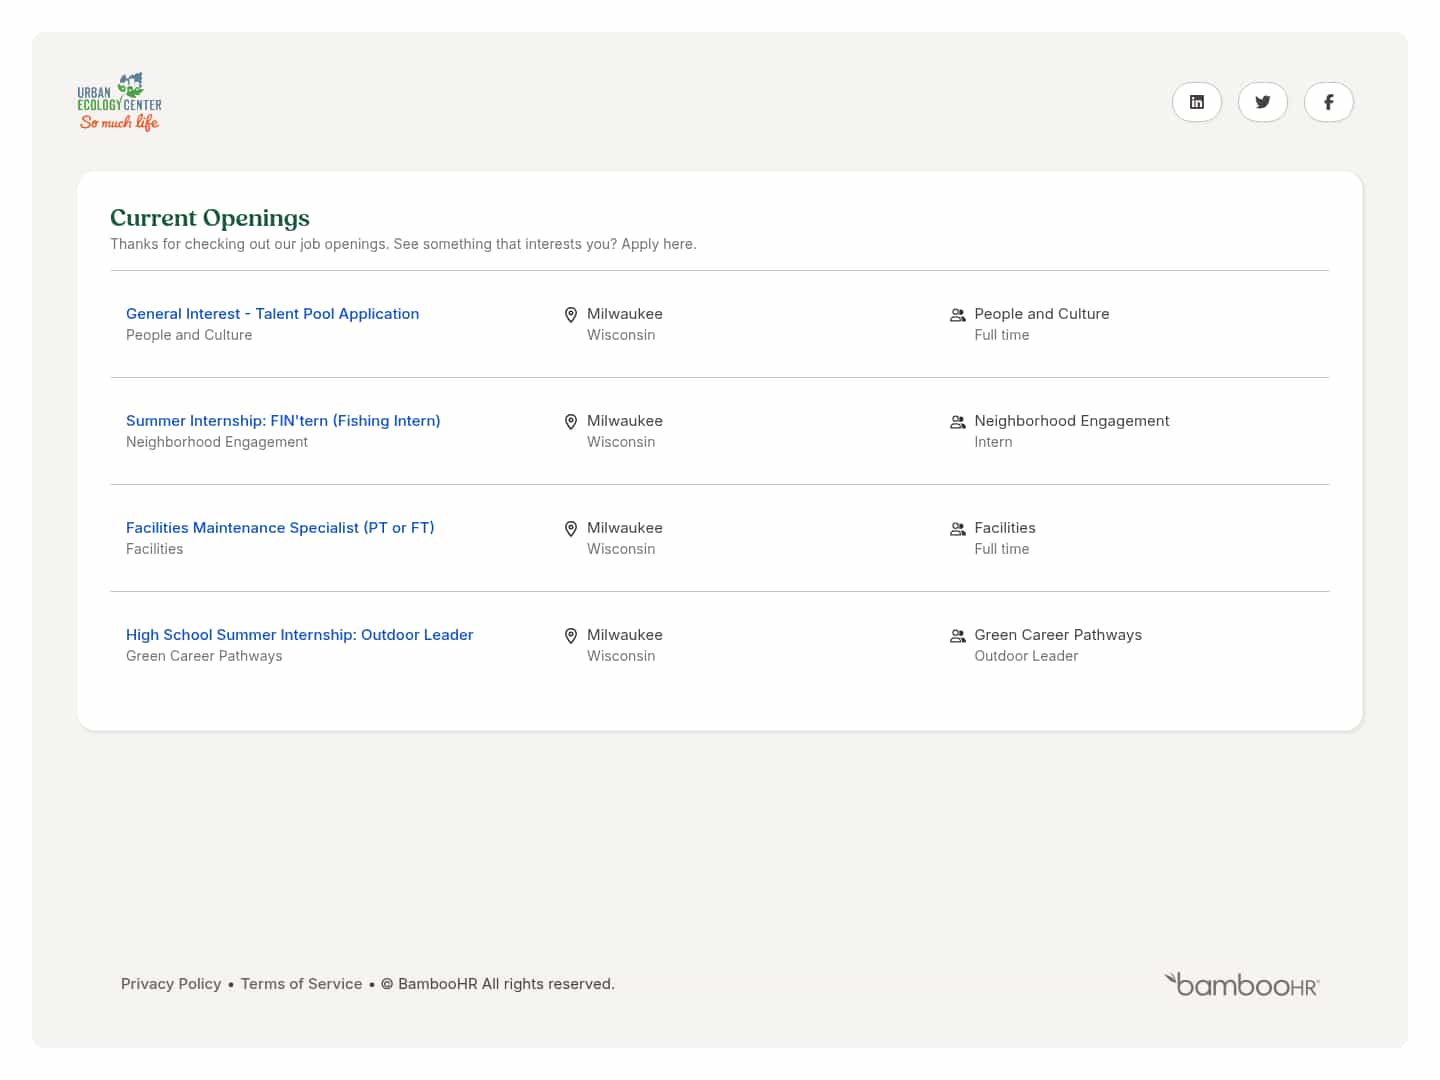Click the location pin beside Facilities Maintenance Specialist
Viewport: 1440px width, 1080px height.
tap(571, 528)
